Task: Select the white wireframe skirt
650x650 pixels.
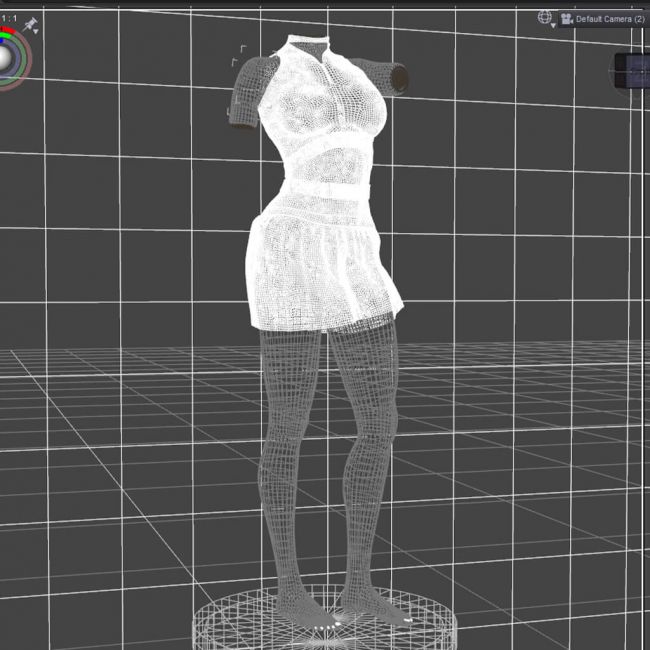Action: pyautogui.click(x=320, y=270)
